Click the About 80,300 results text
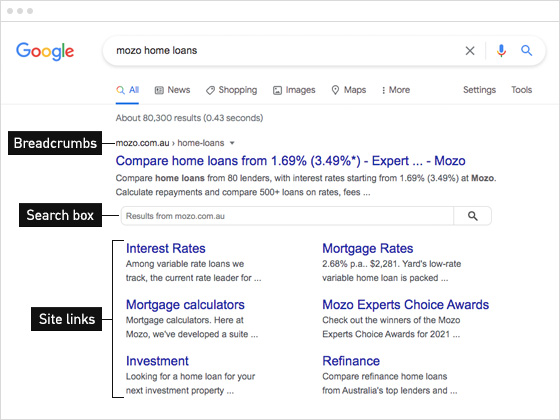Screen dimensions: 560x420 tap(189, 118)
